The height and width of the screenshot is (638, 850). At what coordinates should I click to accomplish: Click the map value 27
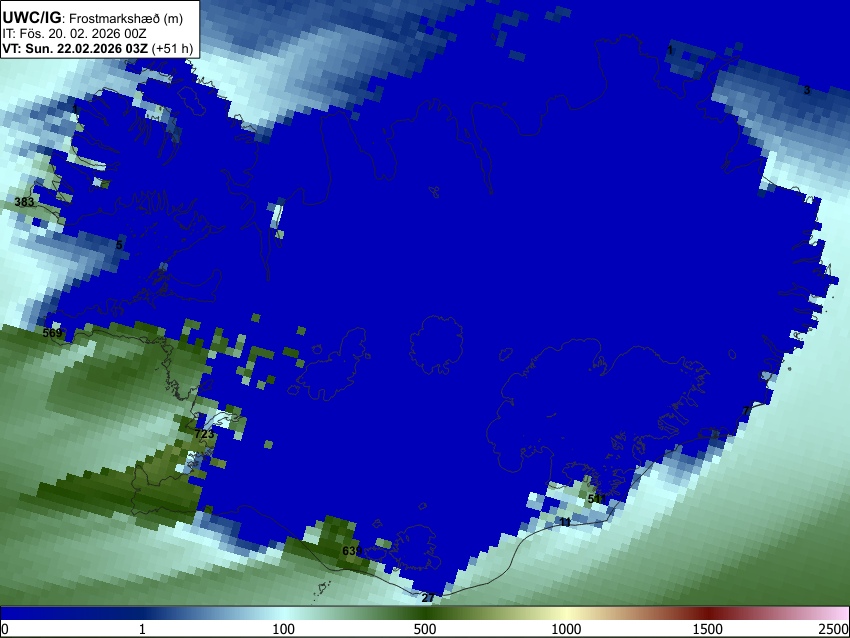(428, 598)
